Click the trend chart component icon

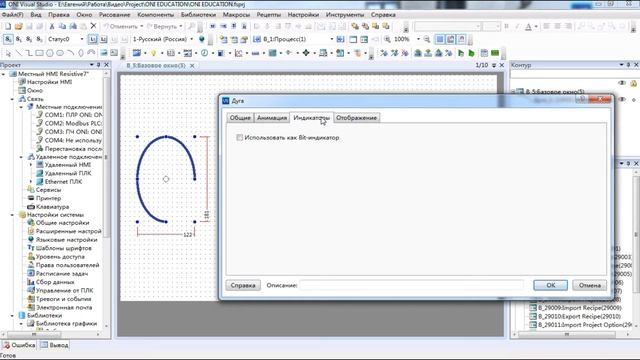[238, 53]
